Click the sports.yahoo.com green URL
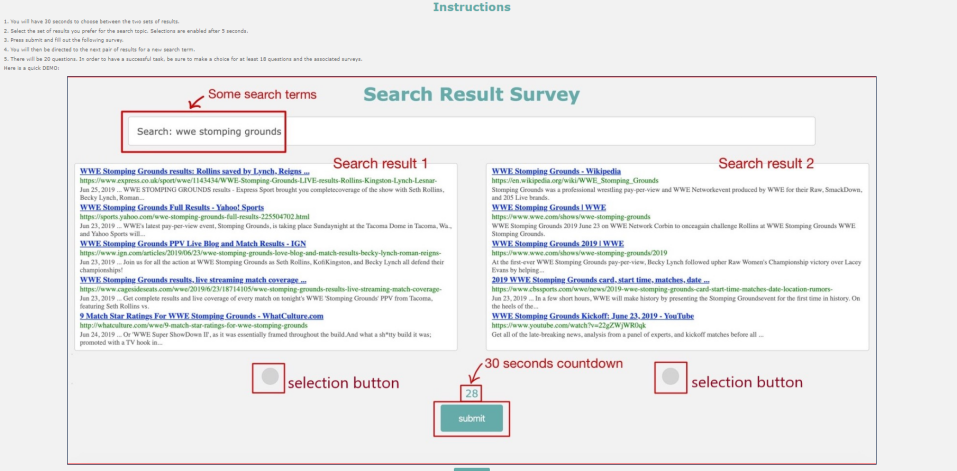957x471 pixels. point(195,217)
